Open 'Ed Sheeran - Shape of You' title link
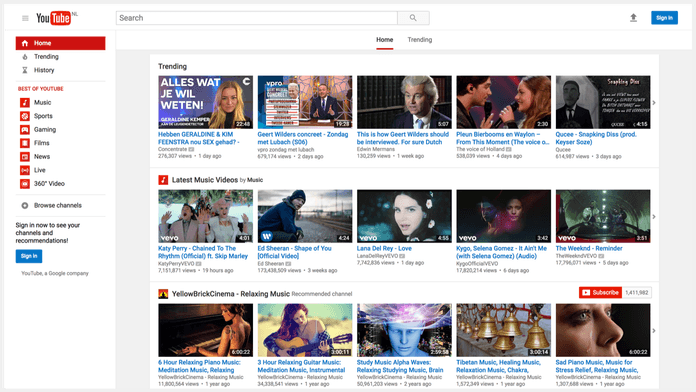 coord(294,252)
